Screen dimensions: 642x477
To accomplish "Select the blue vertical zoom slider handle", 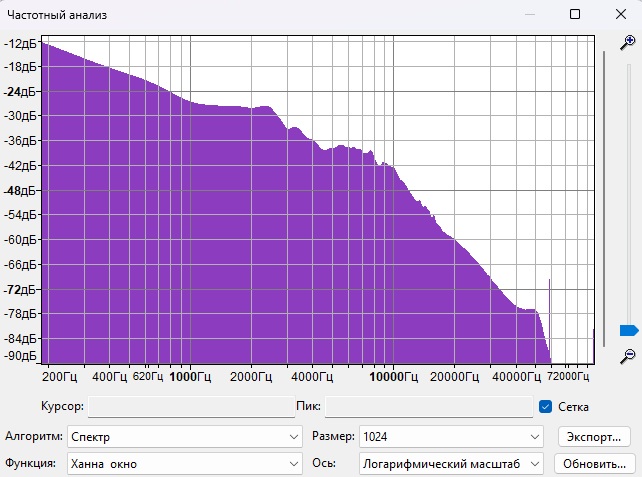I will (629, 330).
